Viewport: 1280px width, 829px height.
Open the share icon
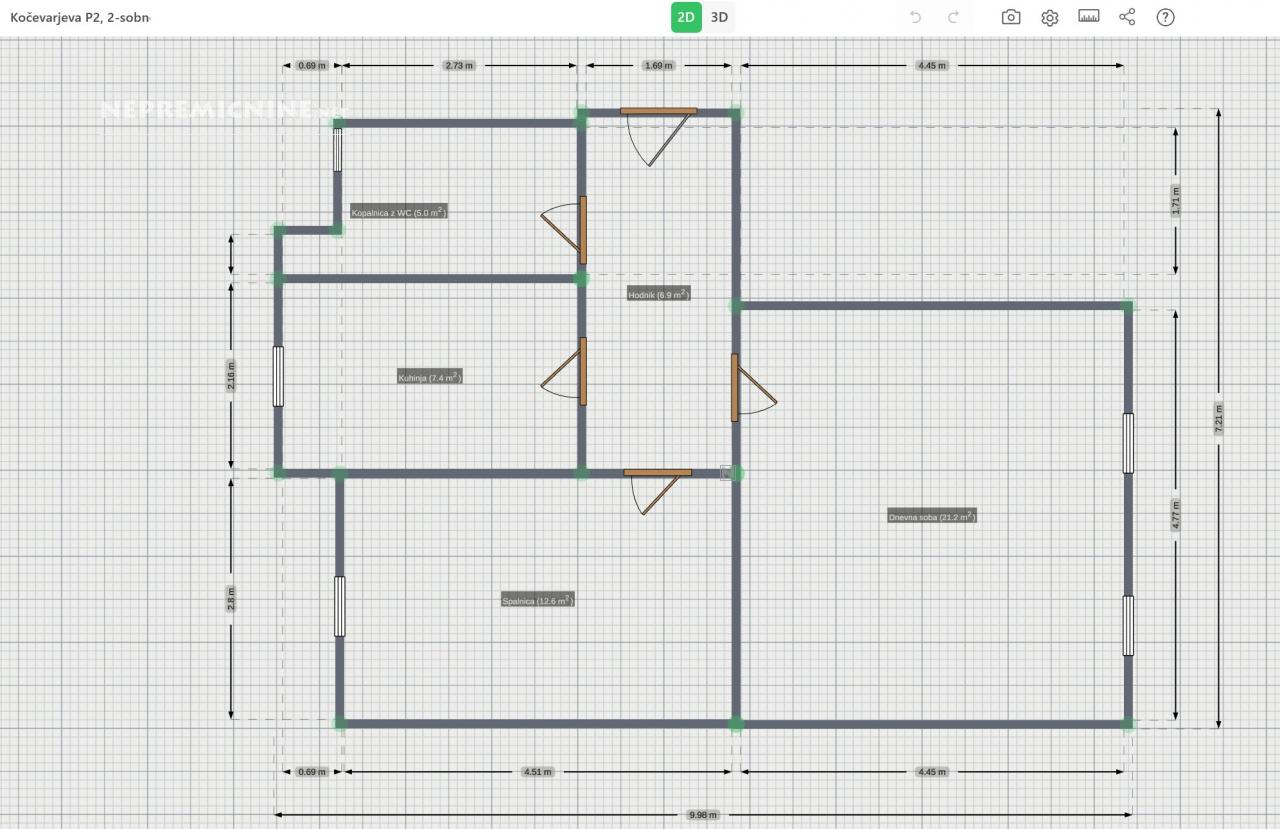[x=1127, y=17]
